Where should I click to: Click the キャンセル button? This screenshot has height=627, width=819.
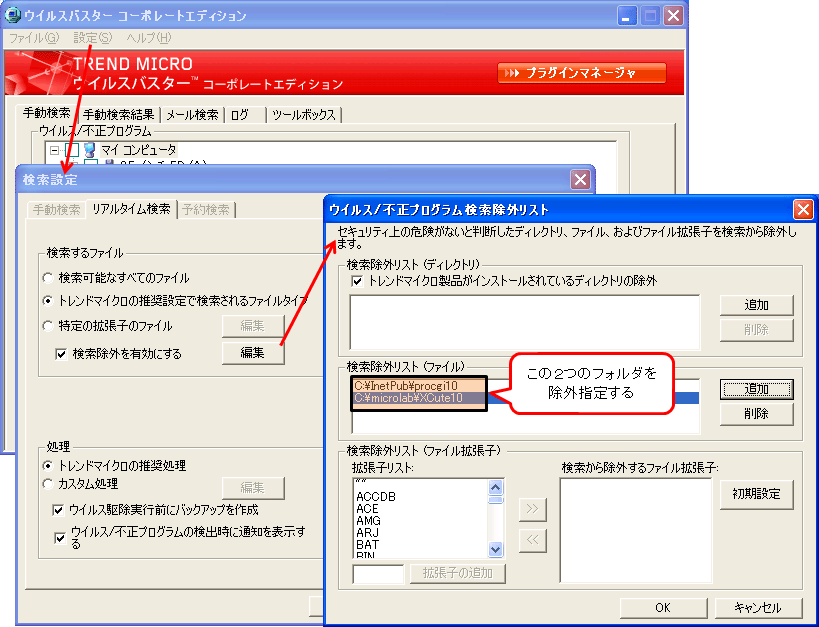pos(757,608)
